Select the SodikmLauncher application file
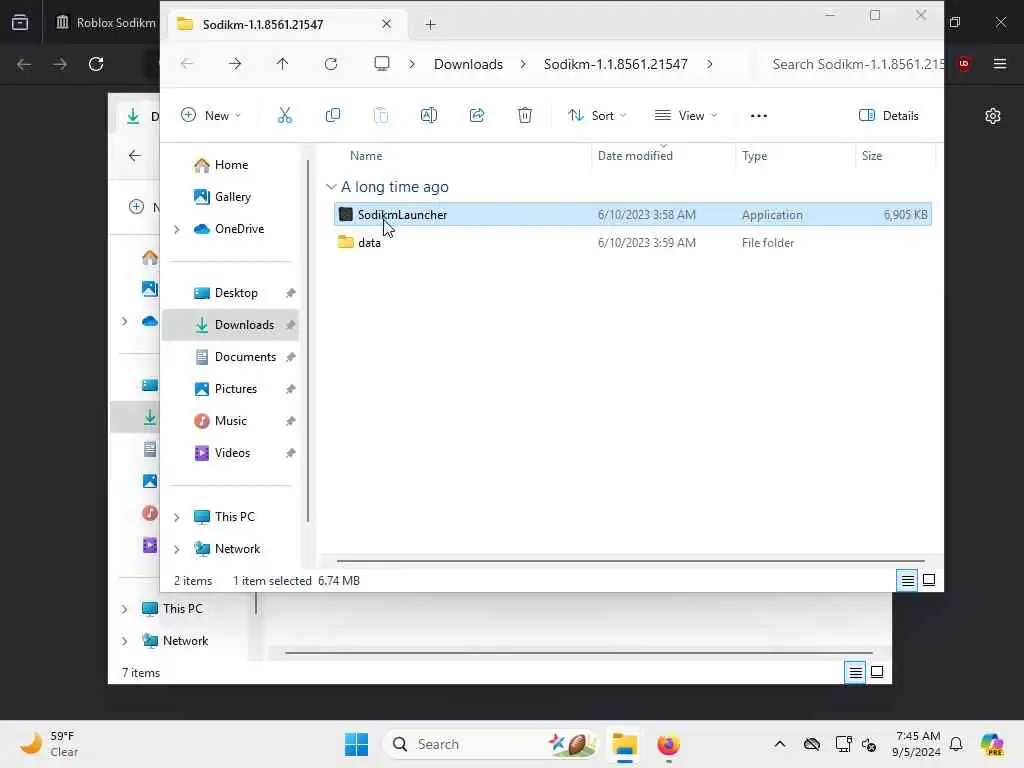 pos(632,214)
